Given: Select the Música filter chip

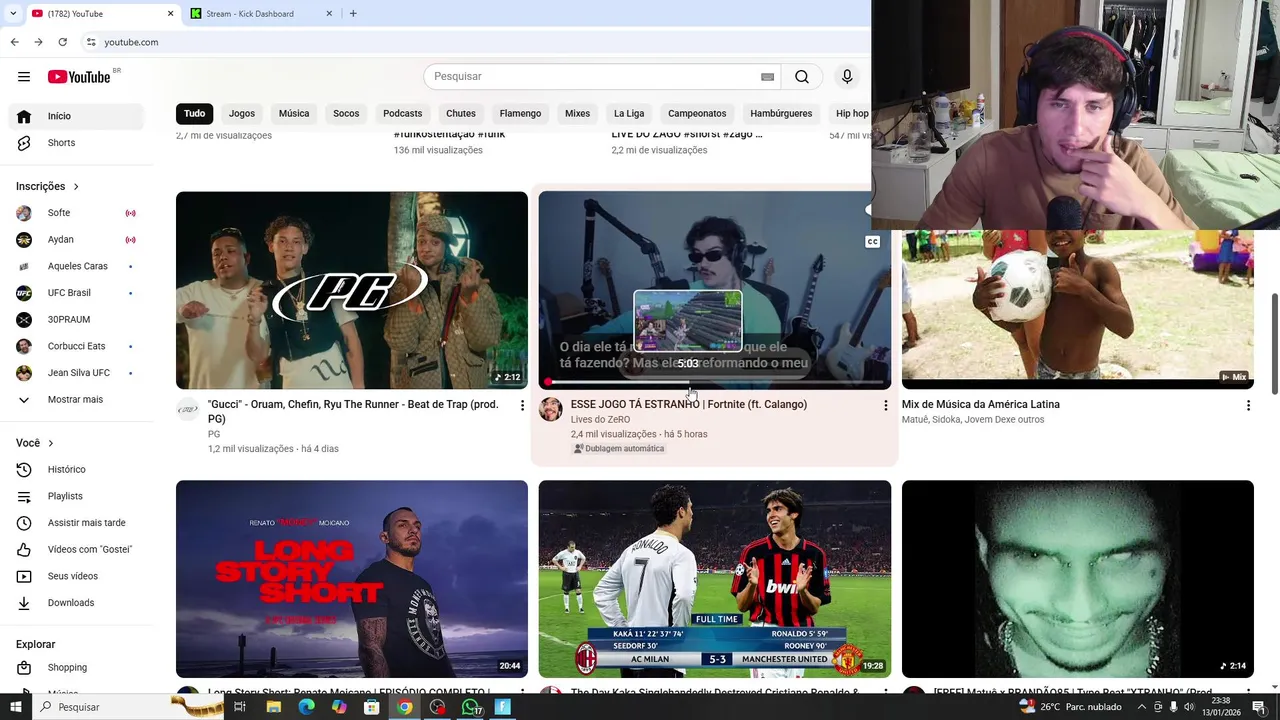Looking at the screenshot, I should (294, 114).
